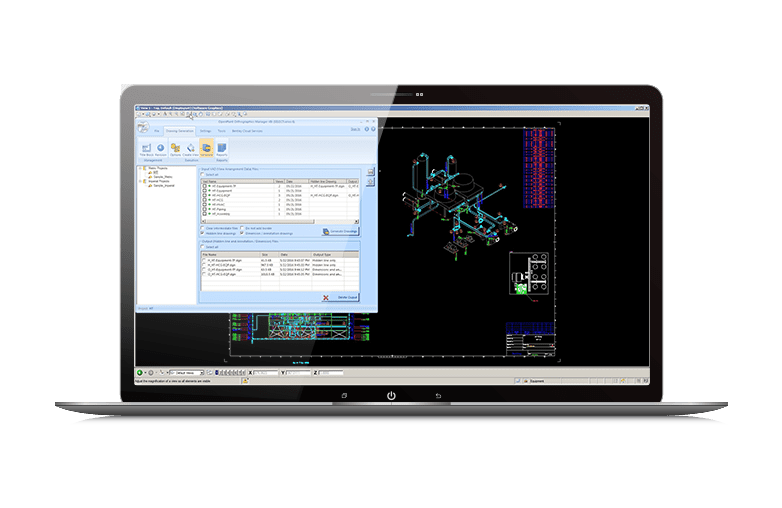Collapse the Imperial Projects tree node
782x508 pixels.
(140, 182)
